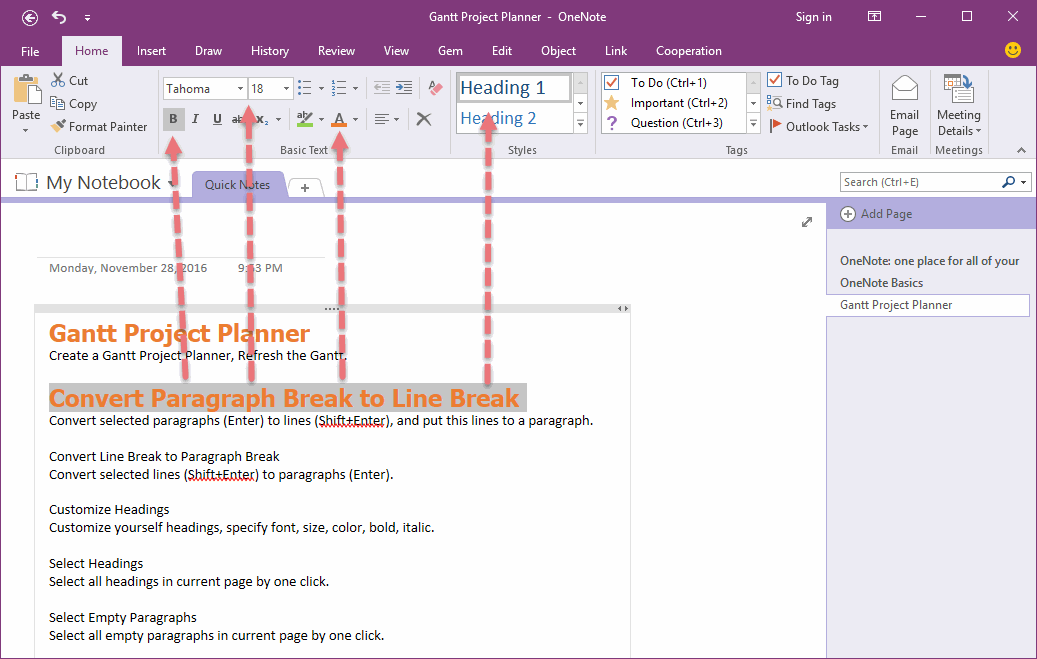Email the current page

904,107
